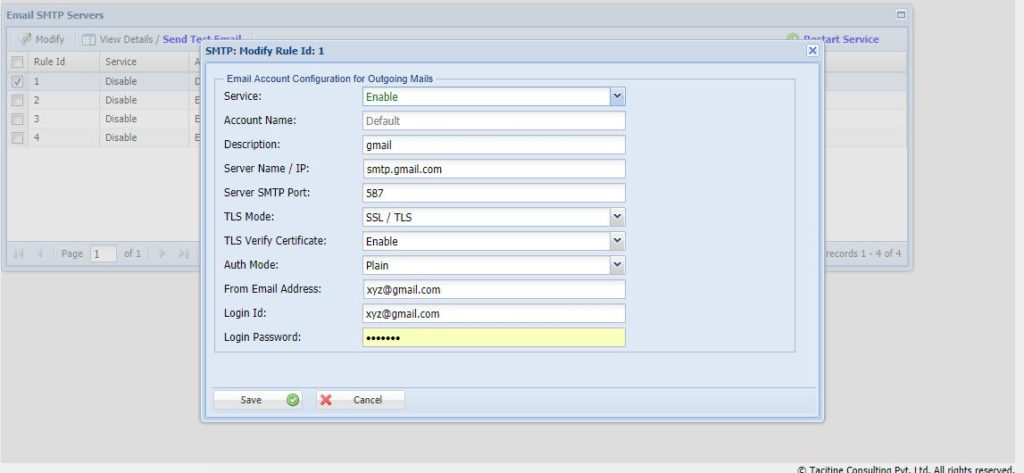Open the Auth Mode dropdown
Image resolution: width=1024 pixels, height=473 pixels.
click(x=617, y=265)
